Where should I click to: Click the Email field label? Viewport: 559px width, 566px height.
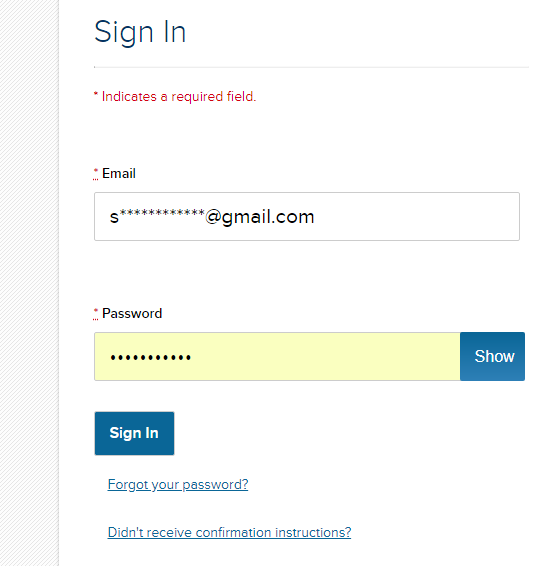(119, 173)
